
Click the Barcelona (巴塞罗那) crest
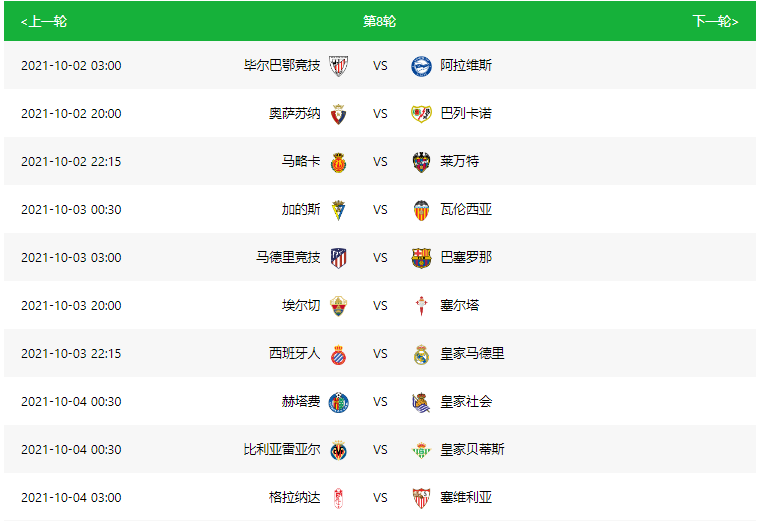421,258
